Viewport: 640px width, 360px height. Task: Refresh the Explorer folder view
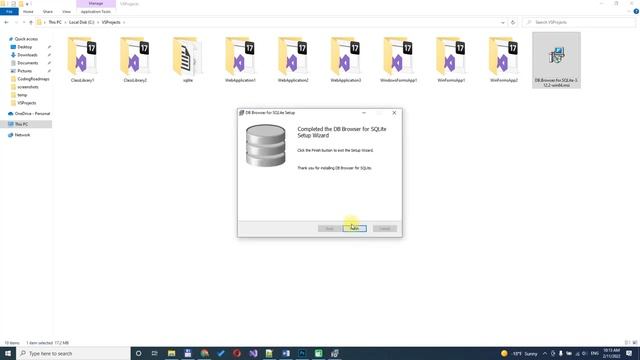513,22
